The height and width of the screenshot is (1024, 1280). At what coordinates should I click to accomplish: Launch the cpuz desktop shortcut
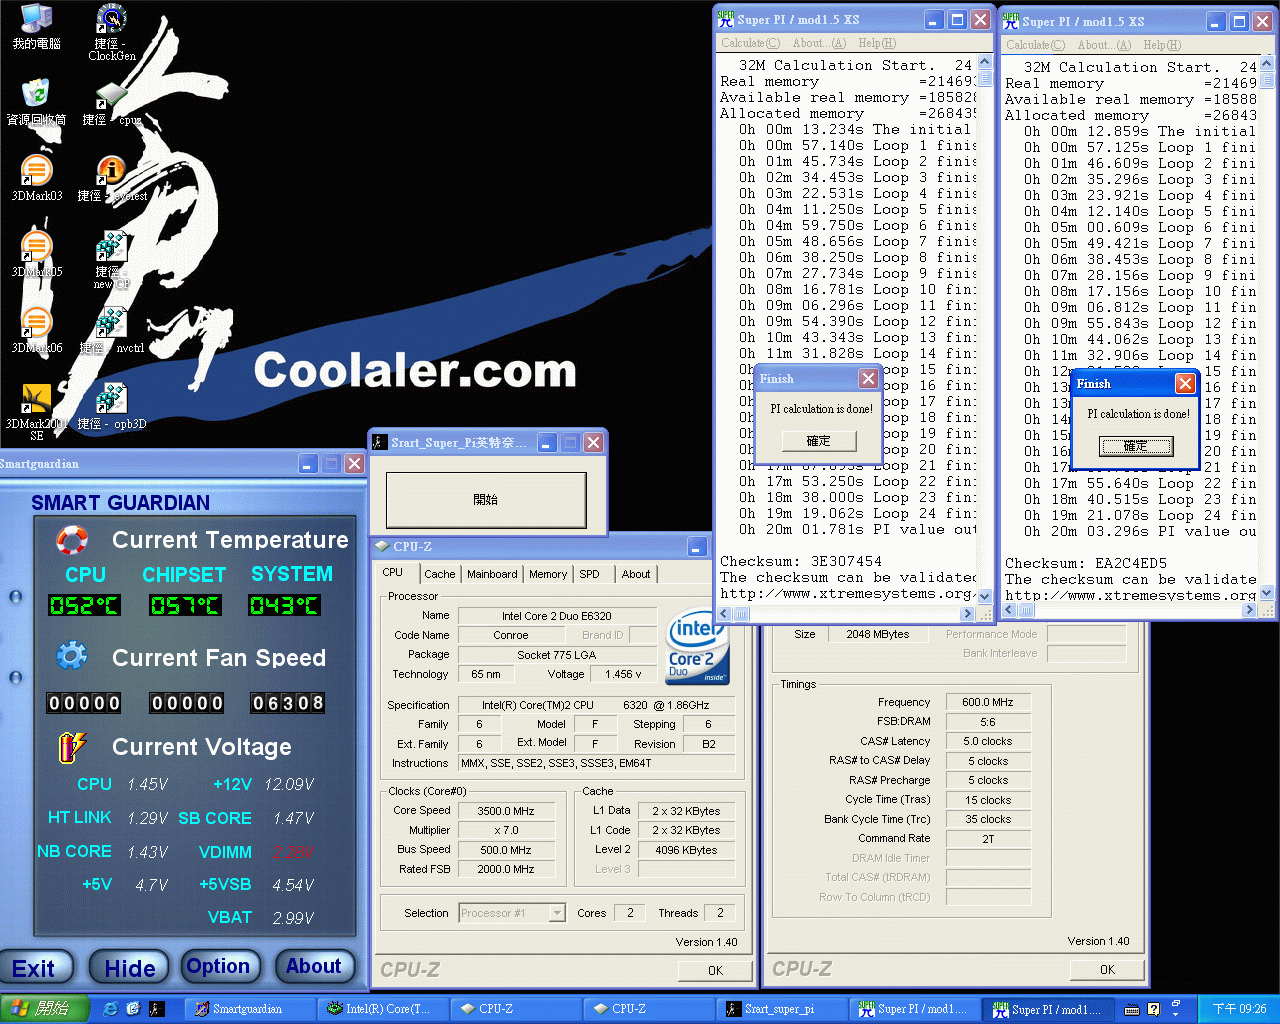111,102
